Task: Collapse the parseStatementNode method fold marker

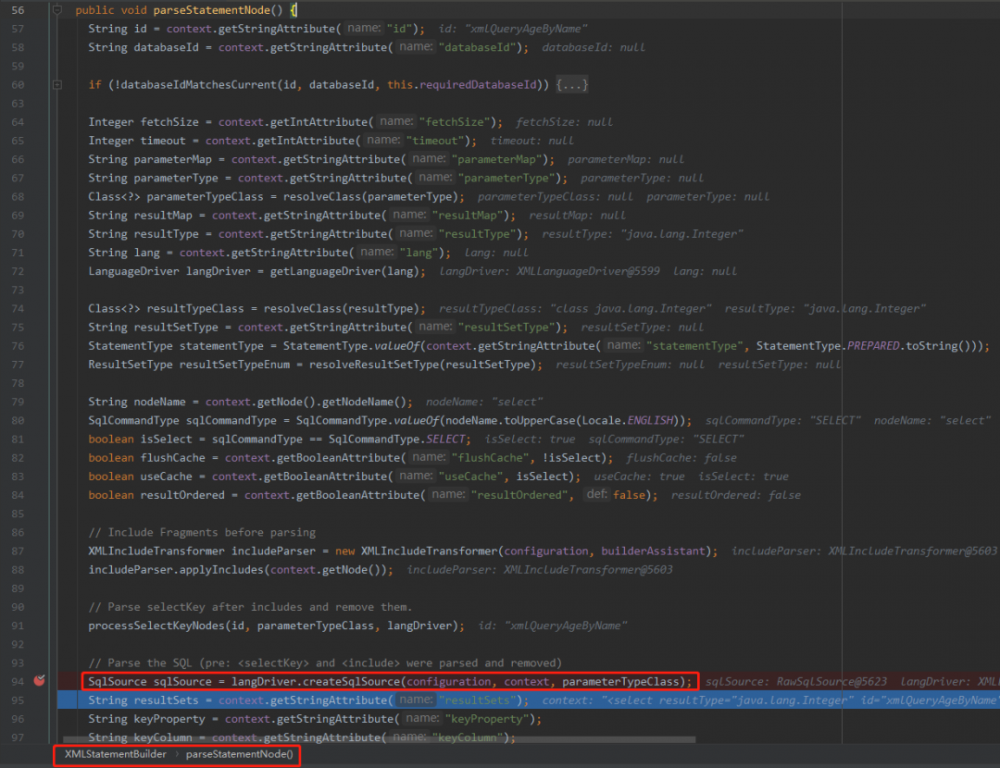Action: tap(57, 10)
